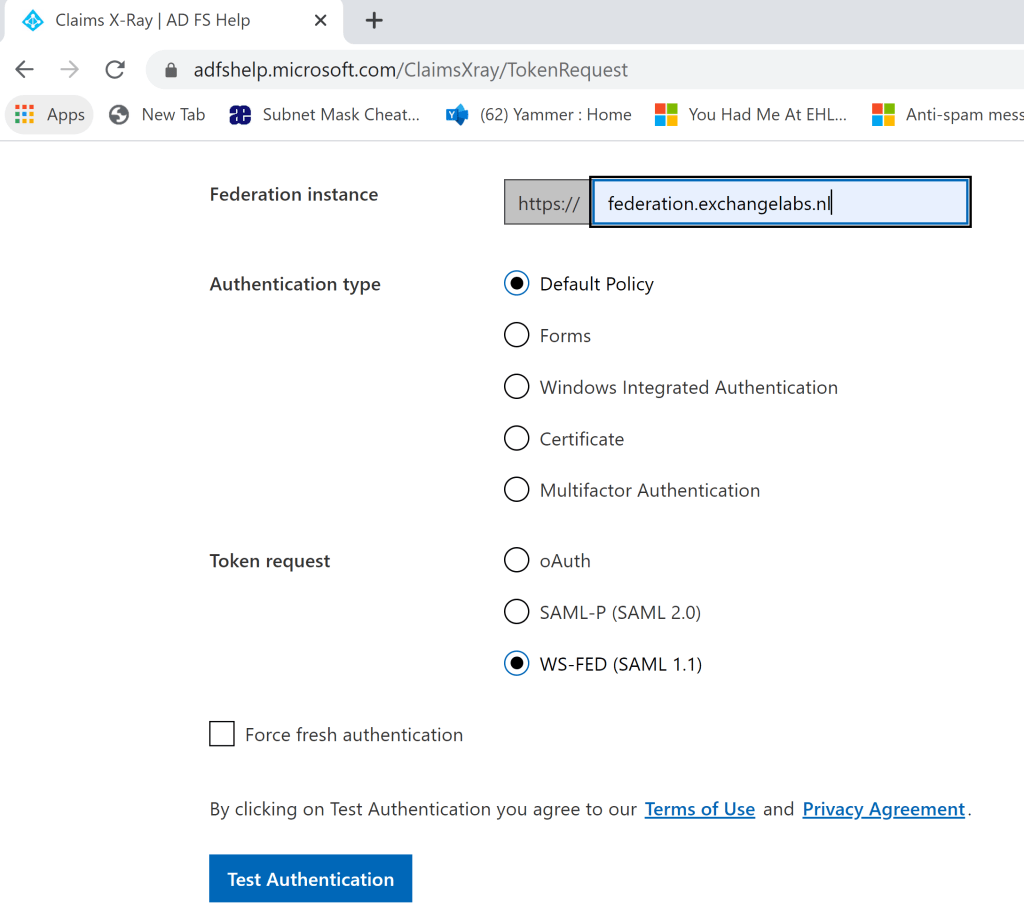Enable Force fresh authentication
This screenshot has width=1024, height=908.
tap(222, 734)
